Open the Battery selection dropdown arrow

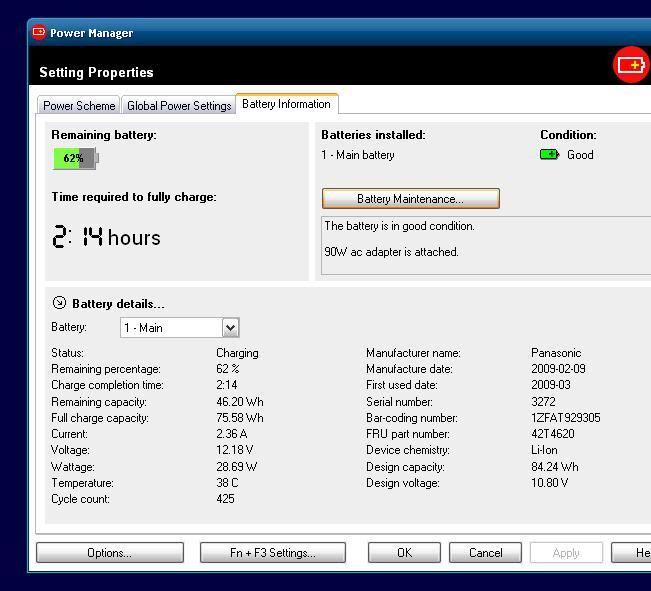click(230, 328)
